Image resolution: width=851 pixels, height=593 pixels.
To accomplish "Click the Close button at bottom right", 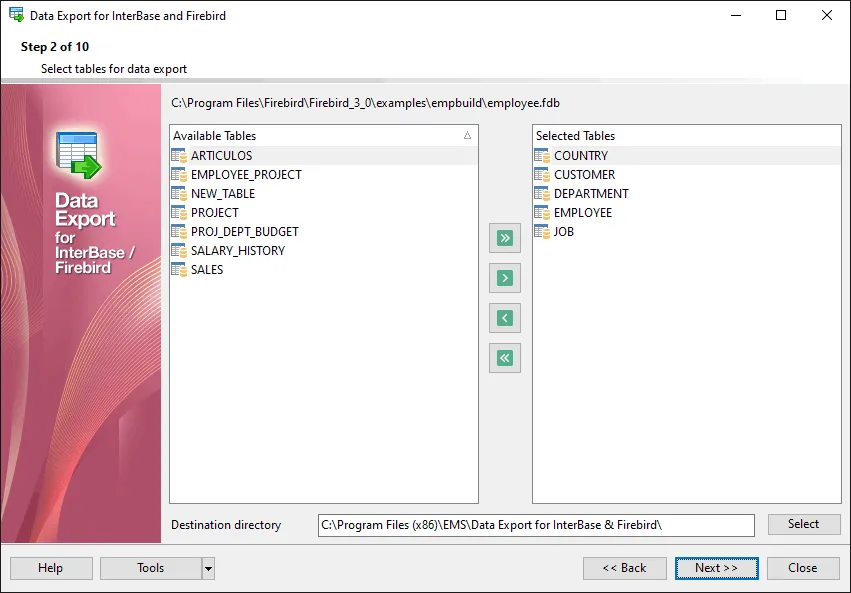I will (x=803, y=568).
